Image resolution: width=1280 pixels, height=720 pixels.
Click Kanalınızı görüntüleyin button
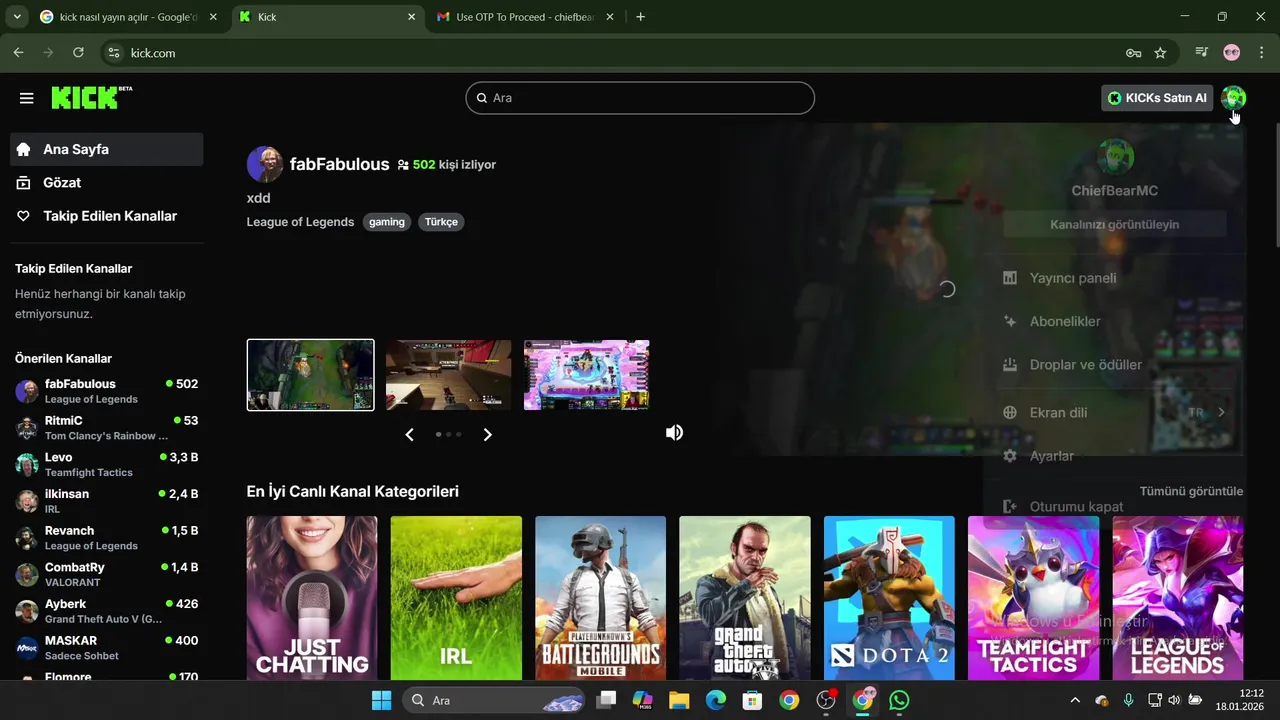(1115, 224)
